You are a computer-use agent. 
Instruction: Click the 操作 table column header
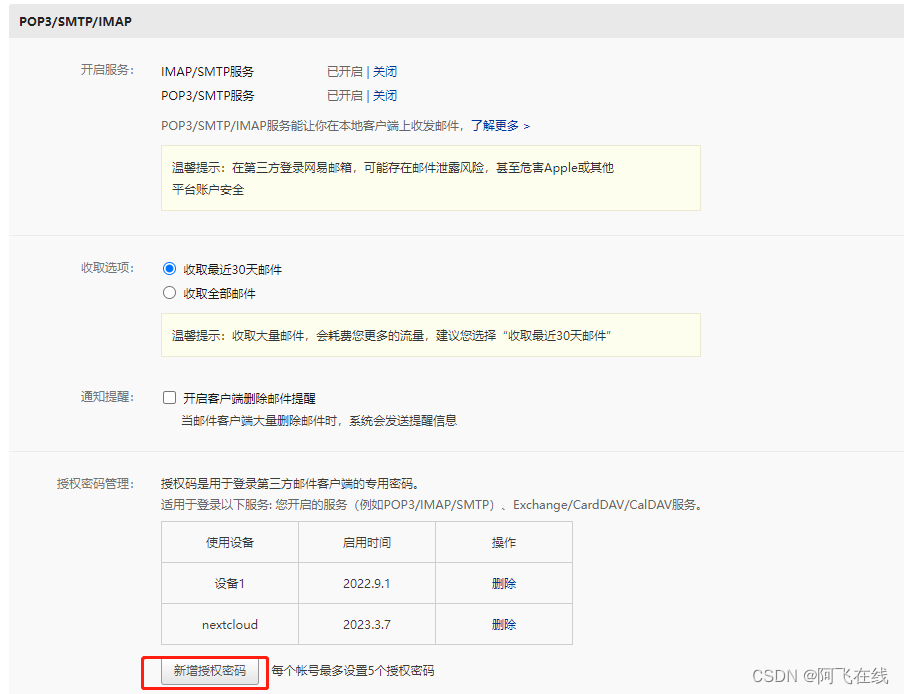click(x=504, y=542)
